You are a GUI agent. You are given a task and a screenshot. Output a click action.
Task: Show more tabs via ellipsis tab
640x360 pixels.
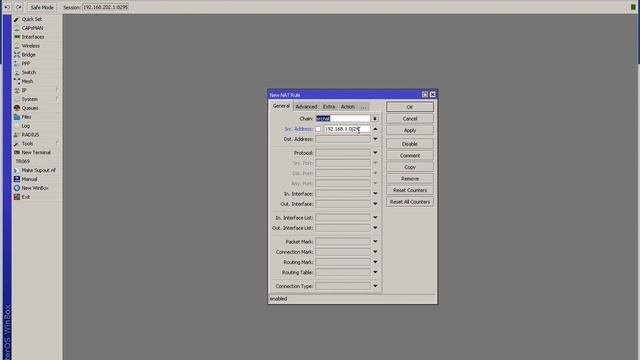click(x=363, y=107)
